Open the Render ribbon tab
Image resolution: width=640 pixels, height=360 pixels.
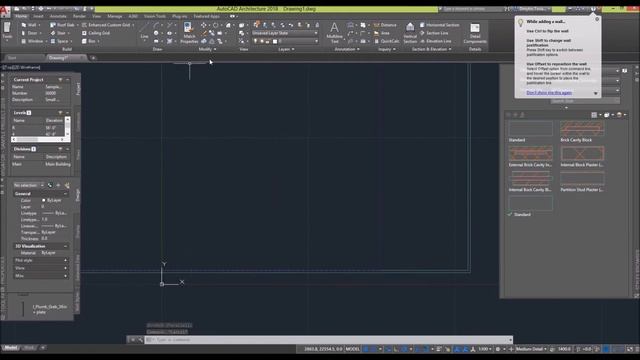point(79,16)
